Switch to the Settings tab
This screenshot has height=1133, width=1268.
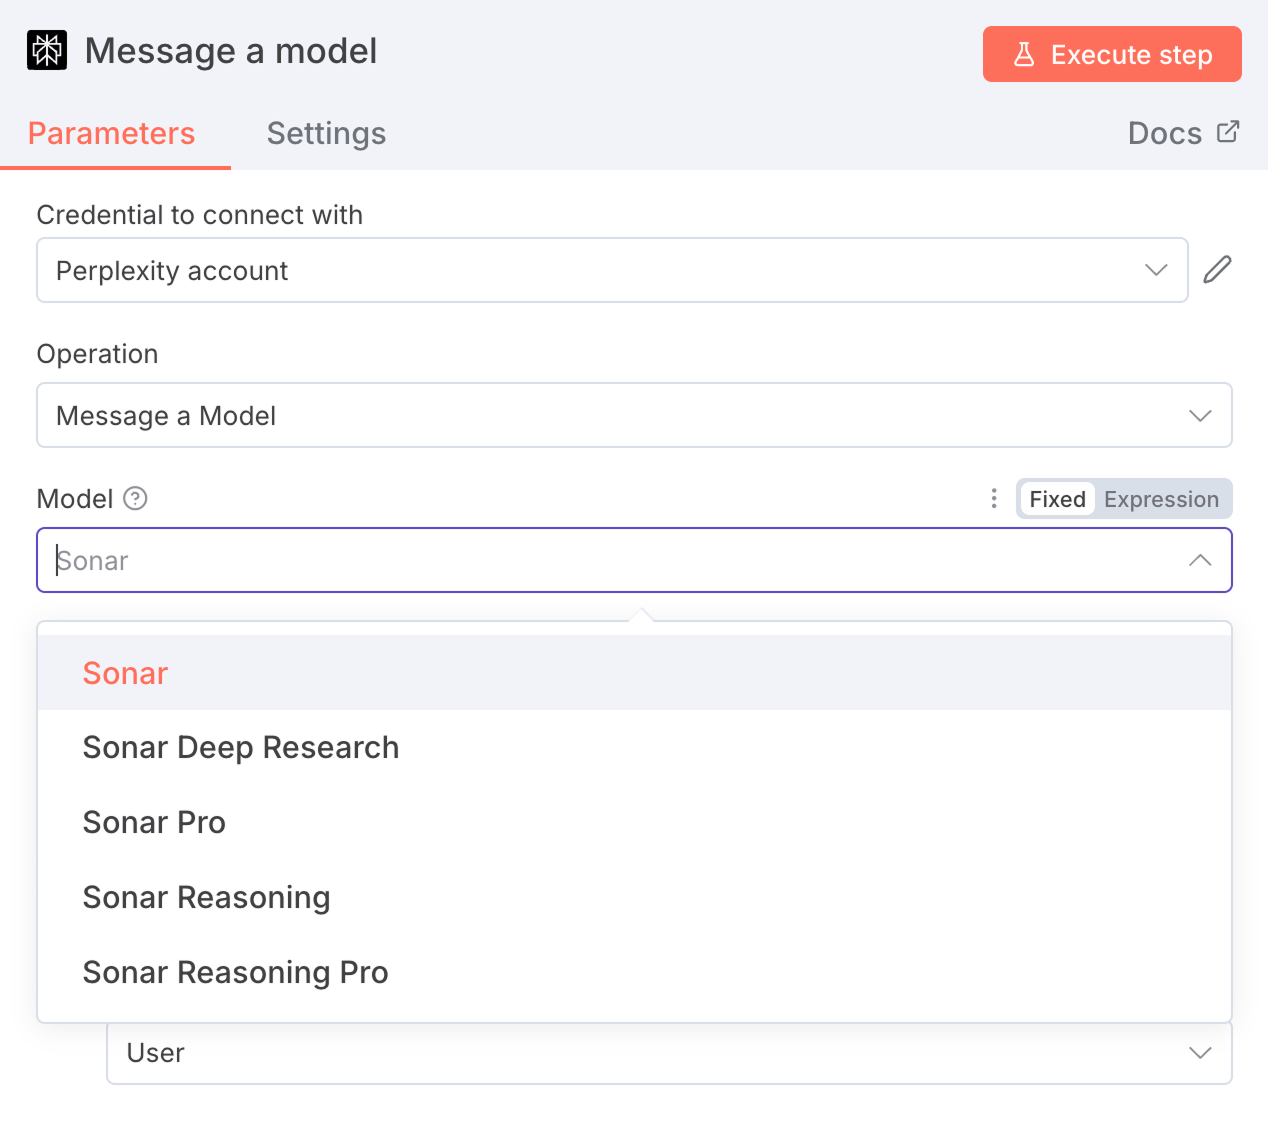click(326, 133)
